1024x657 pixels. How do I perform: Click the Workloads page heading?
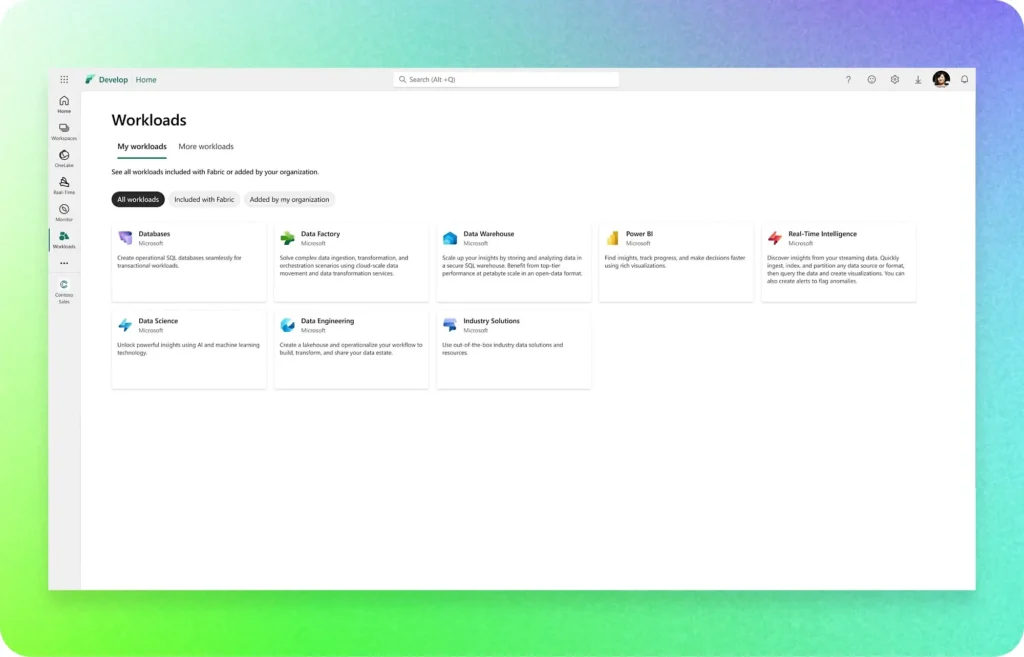pos(149,120)
